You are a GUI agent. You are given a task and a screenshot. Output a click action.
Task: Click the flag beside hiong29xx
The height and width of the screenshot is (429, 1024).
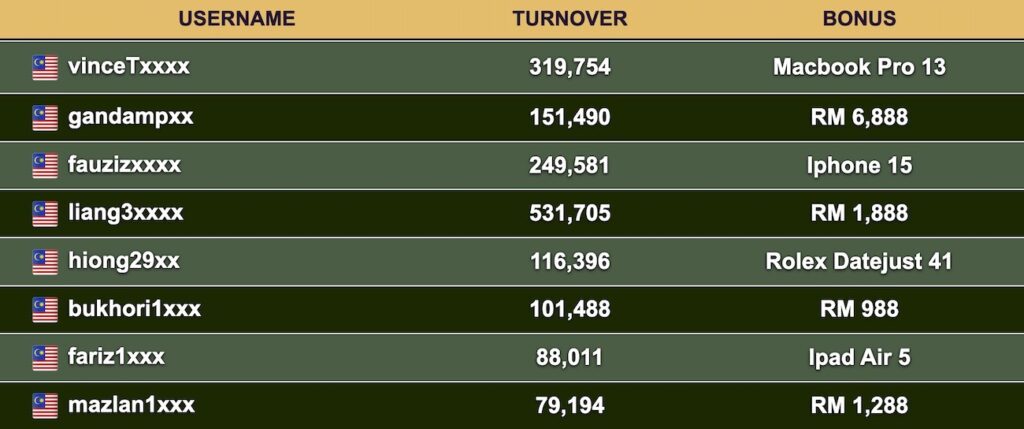(45, 262)
